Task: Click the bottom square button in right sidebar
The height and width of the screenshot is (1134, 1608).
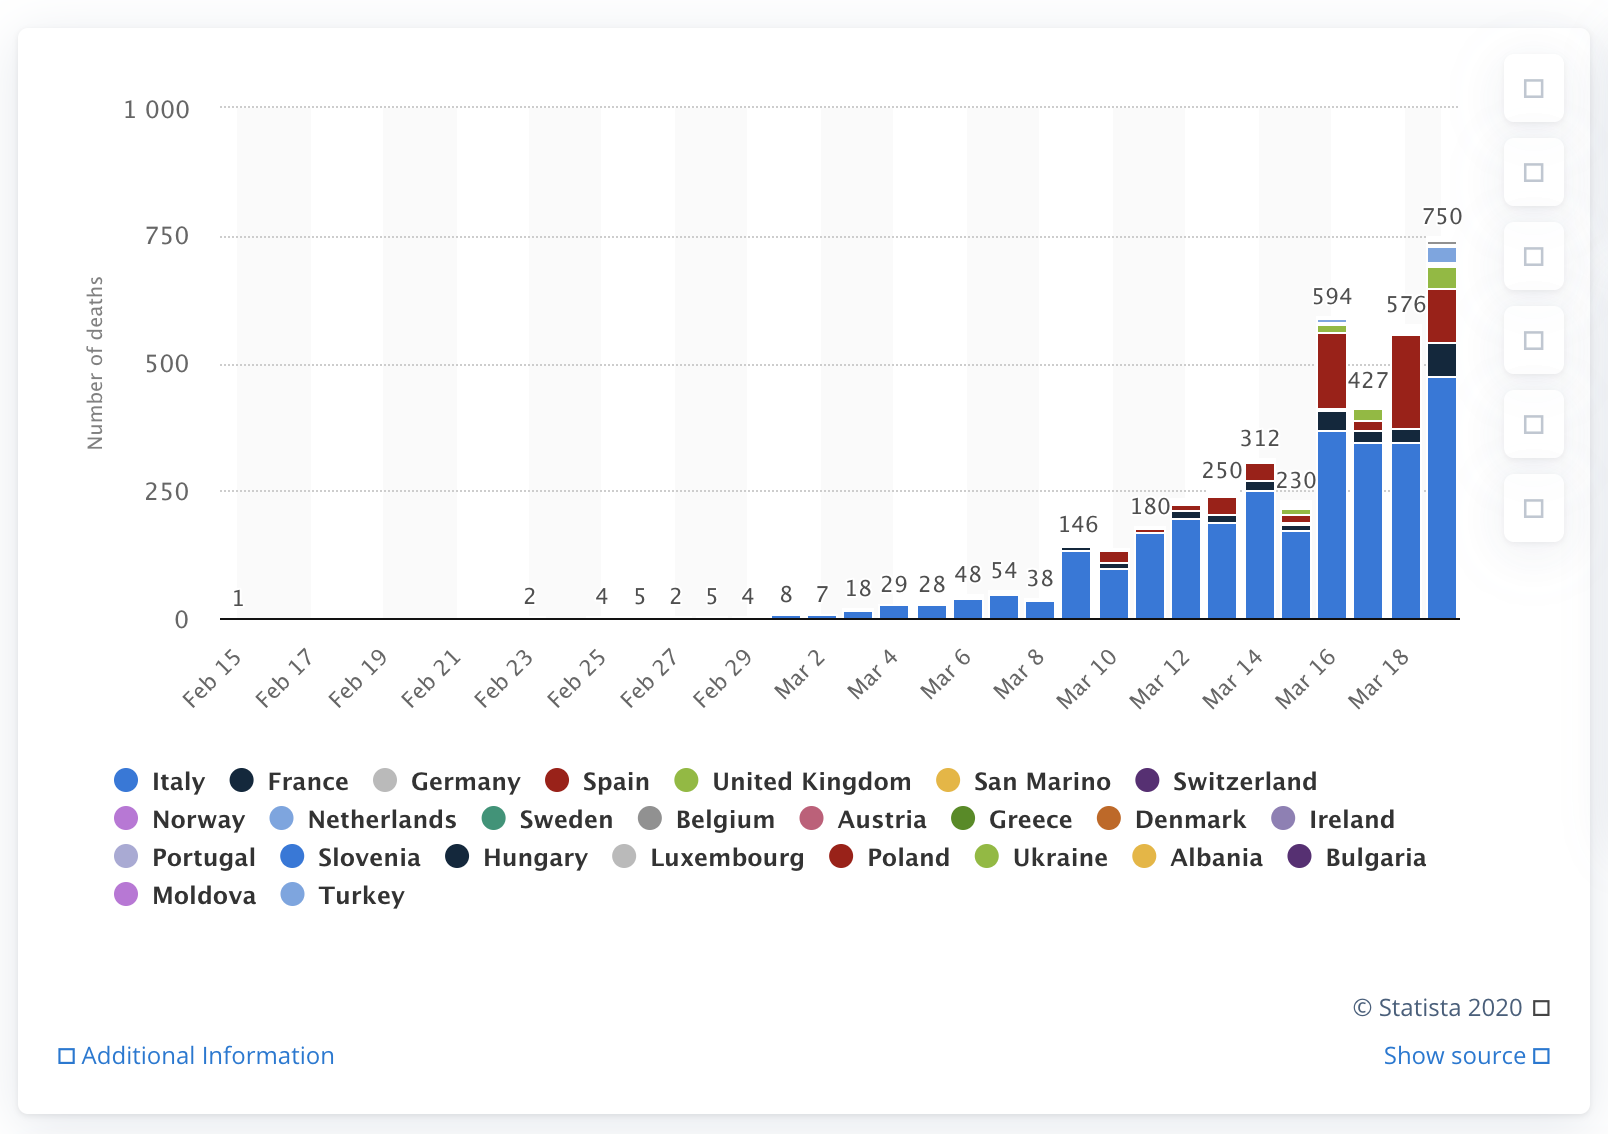Action: click(1533, 509)
